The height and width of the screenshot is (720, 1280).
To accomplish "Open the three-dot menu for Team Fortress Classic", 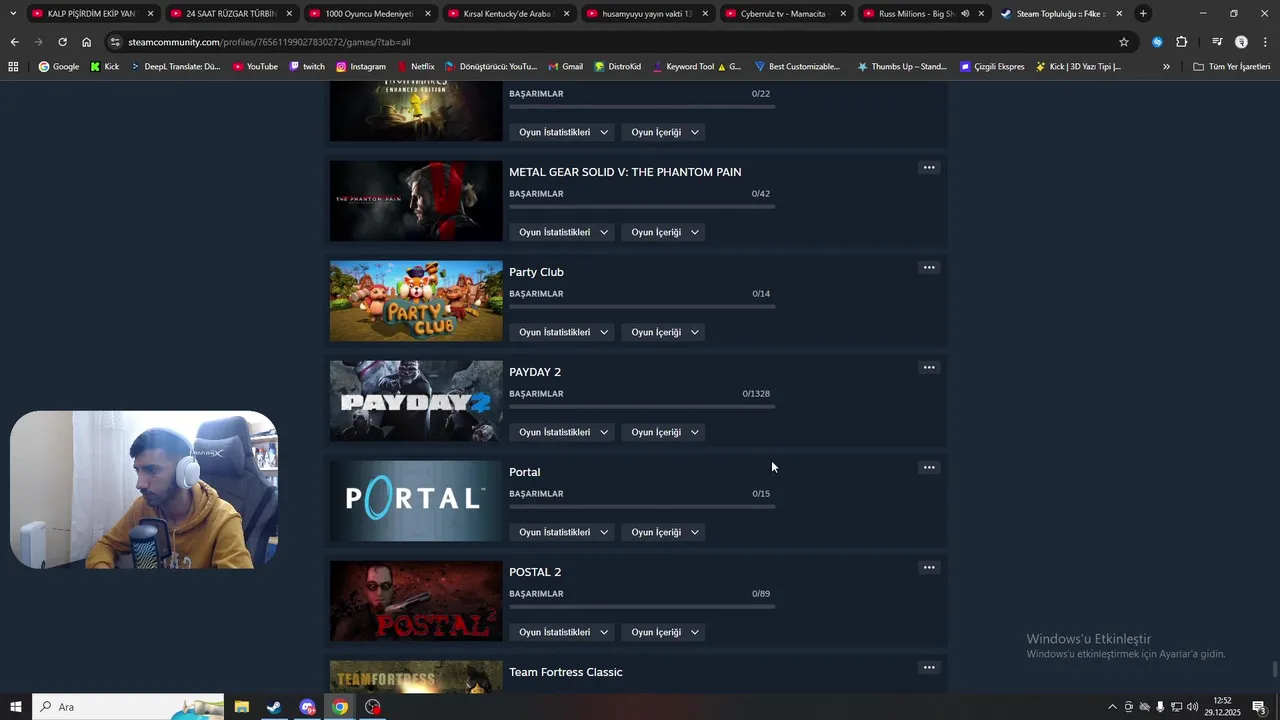I will click(x=929, y=668).
